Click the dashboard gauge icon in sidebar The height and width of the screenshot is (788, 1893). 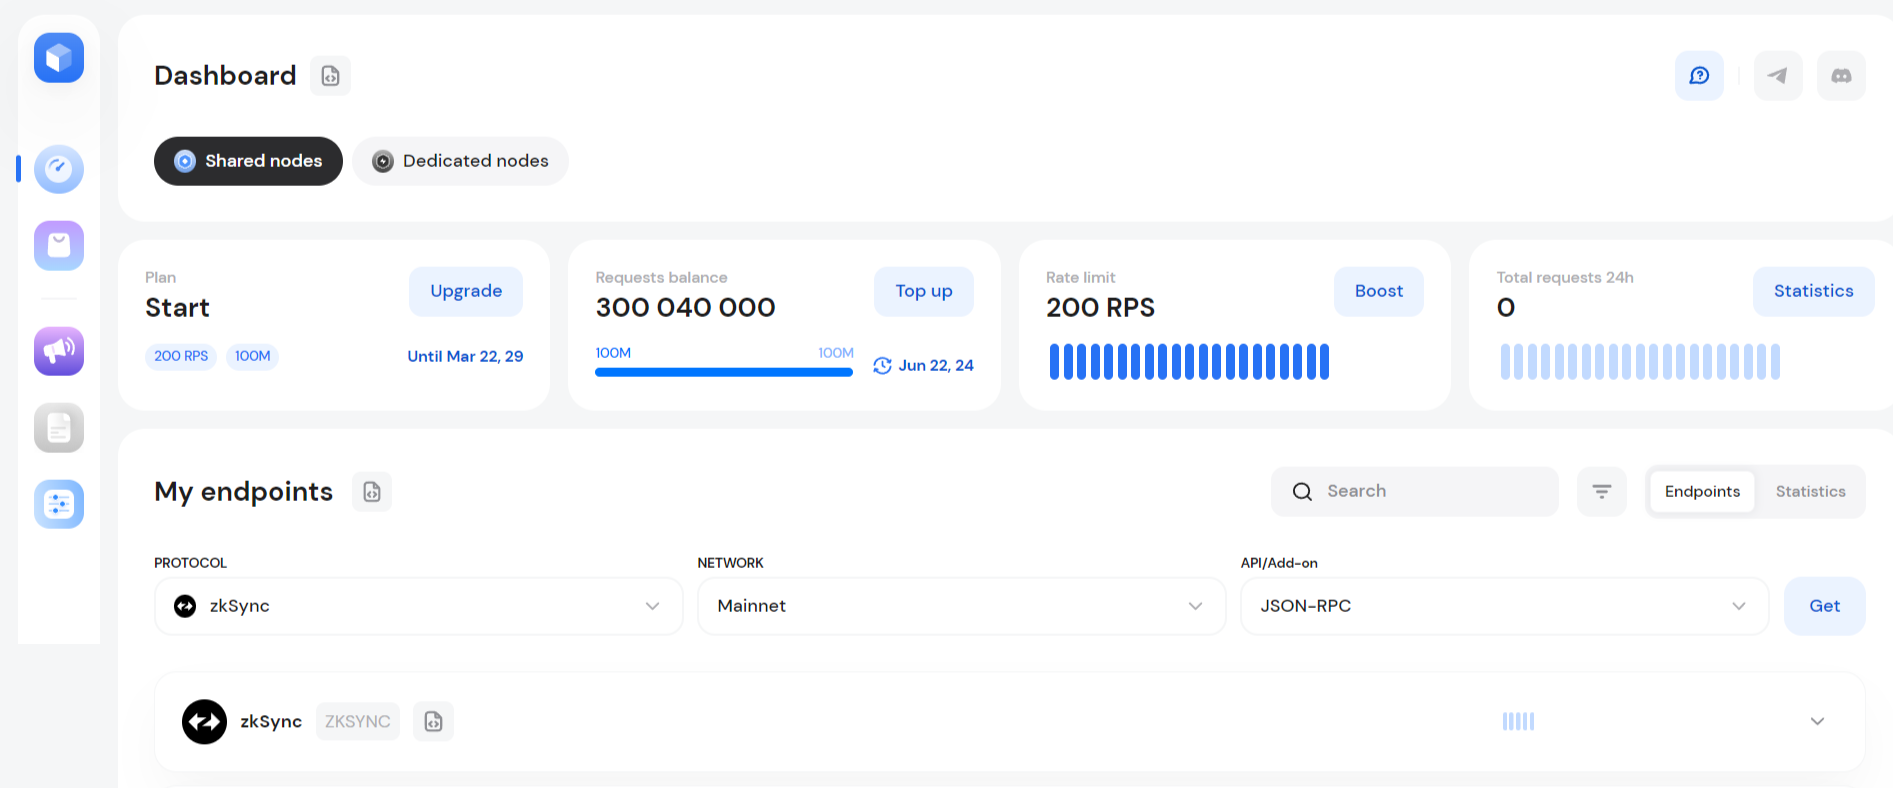(x=59, y=169)
